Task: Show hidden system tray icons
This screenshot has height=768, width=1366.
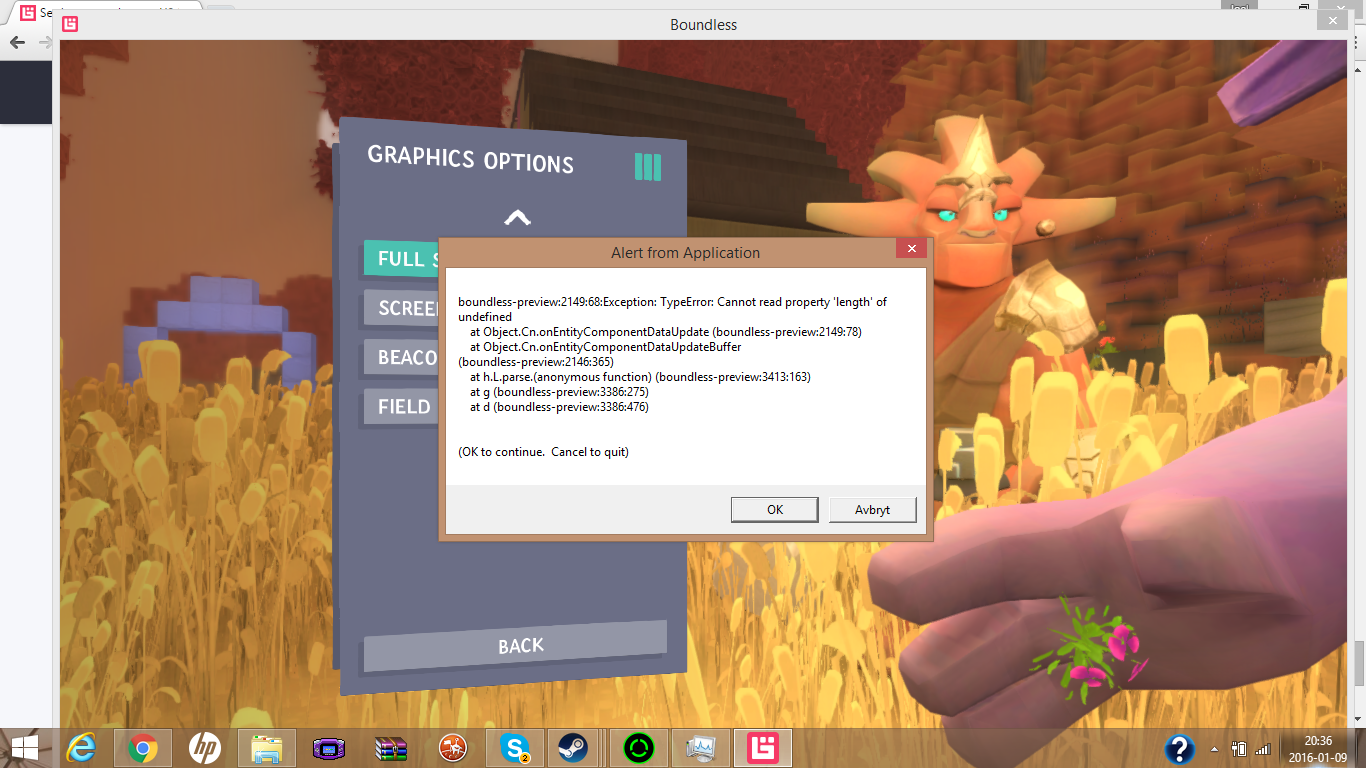Action: tap(1214, 749)
